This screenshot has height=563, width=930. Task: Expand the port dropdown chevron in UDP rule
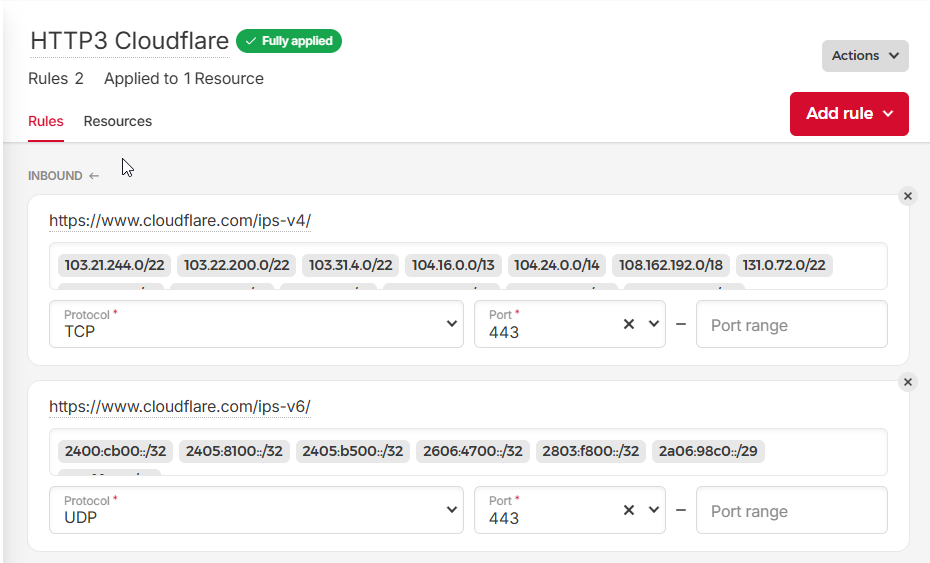tap(654, 510)
